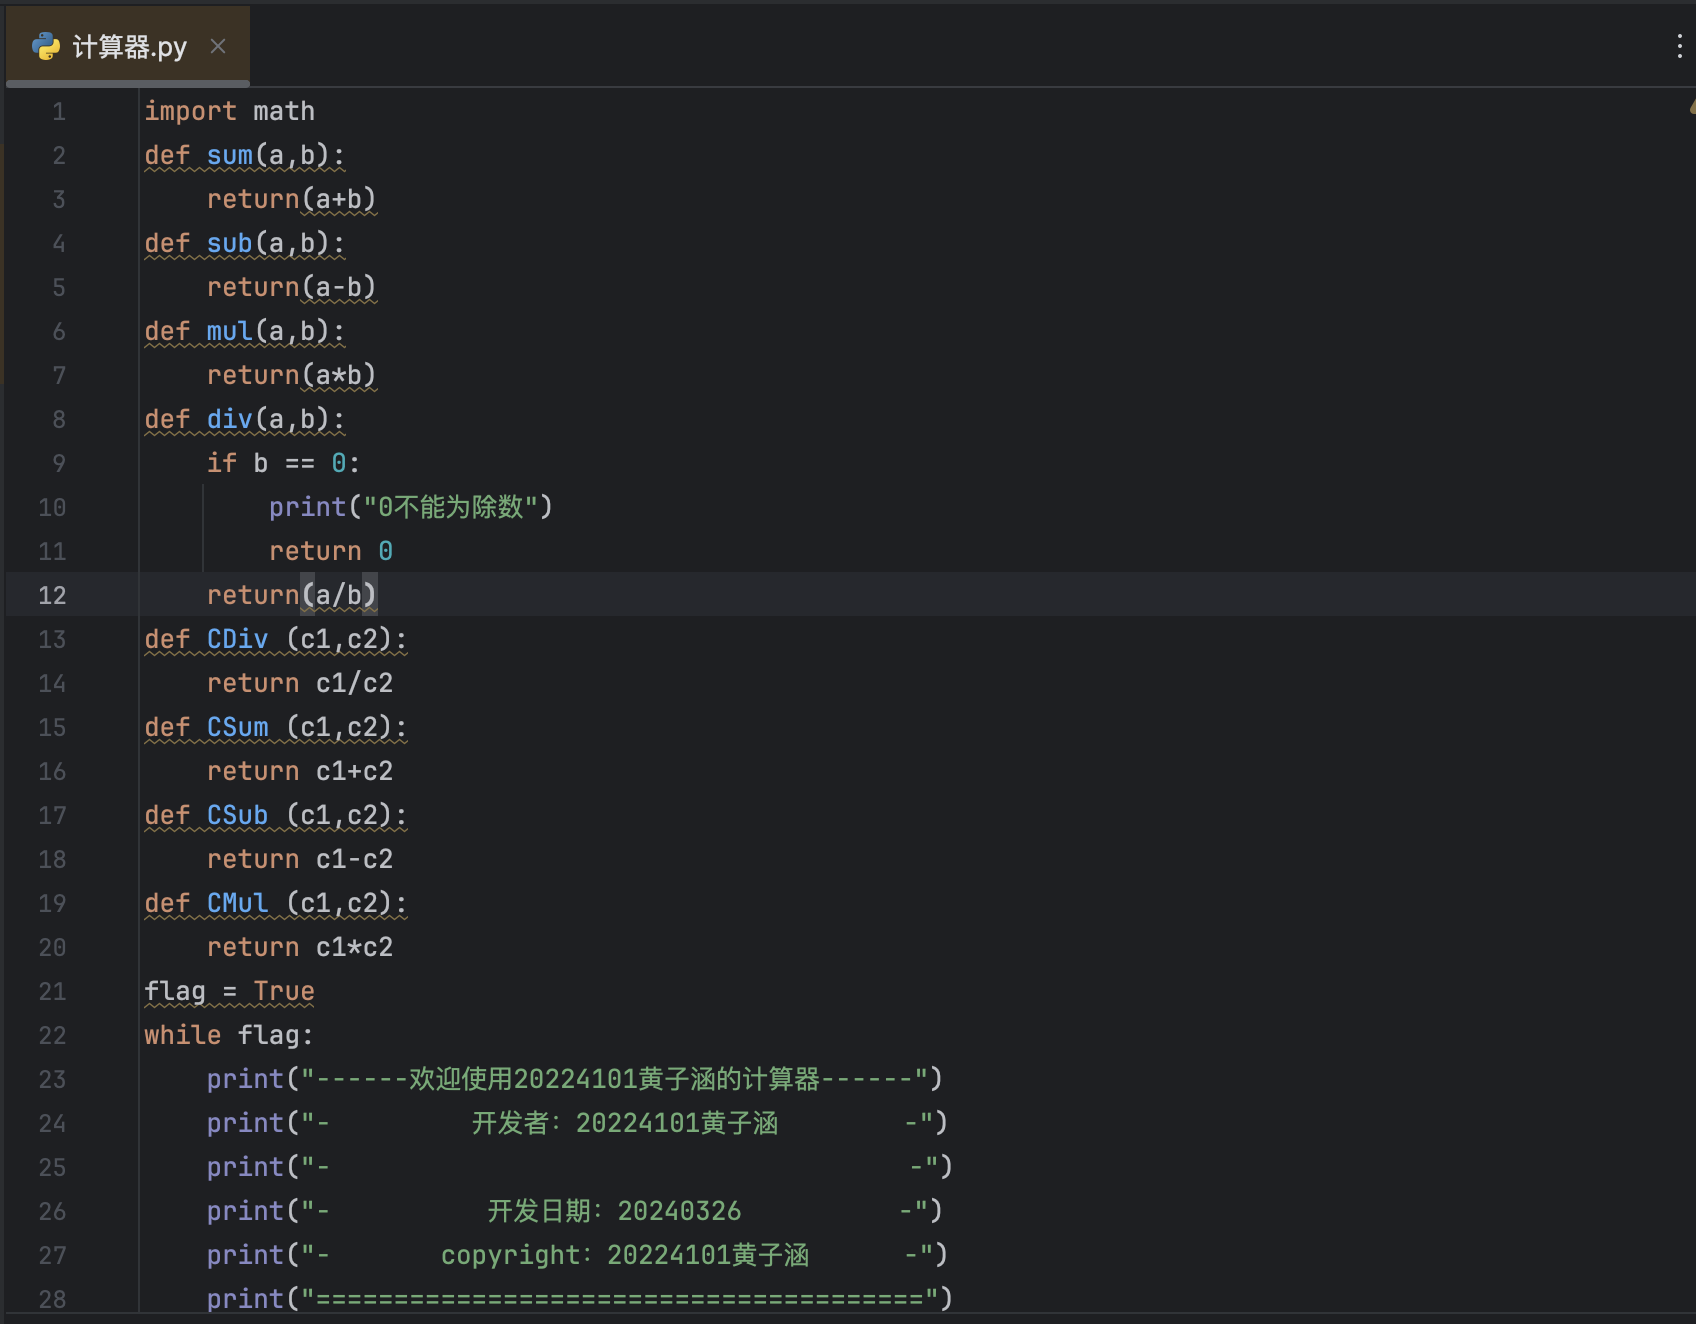Click the 'True' value on flag line
This screenshot has width=1696, height=1324.
click(x=283, y=992)
